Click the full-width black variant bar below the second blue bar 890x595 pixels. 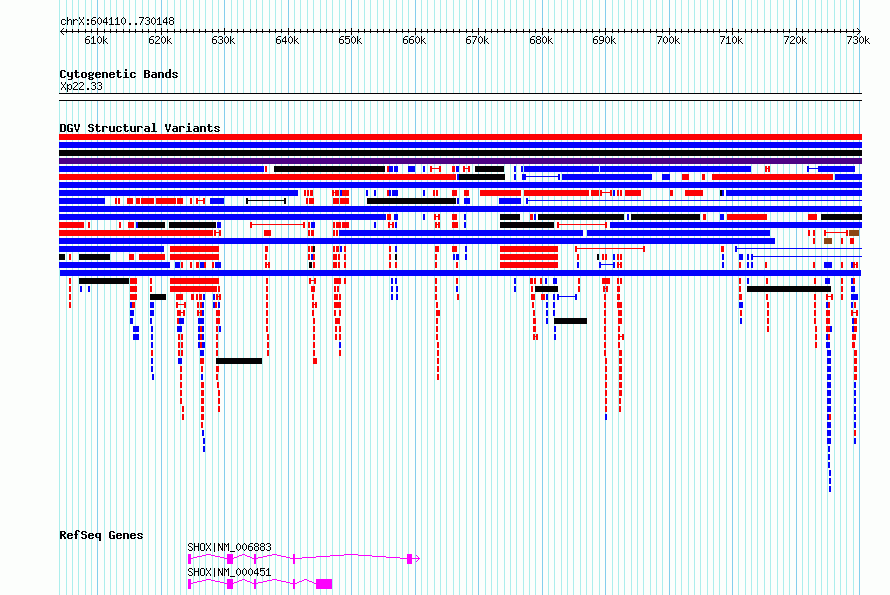[460, 153]
